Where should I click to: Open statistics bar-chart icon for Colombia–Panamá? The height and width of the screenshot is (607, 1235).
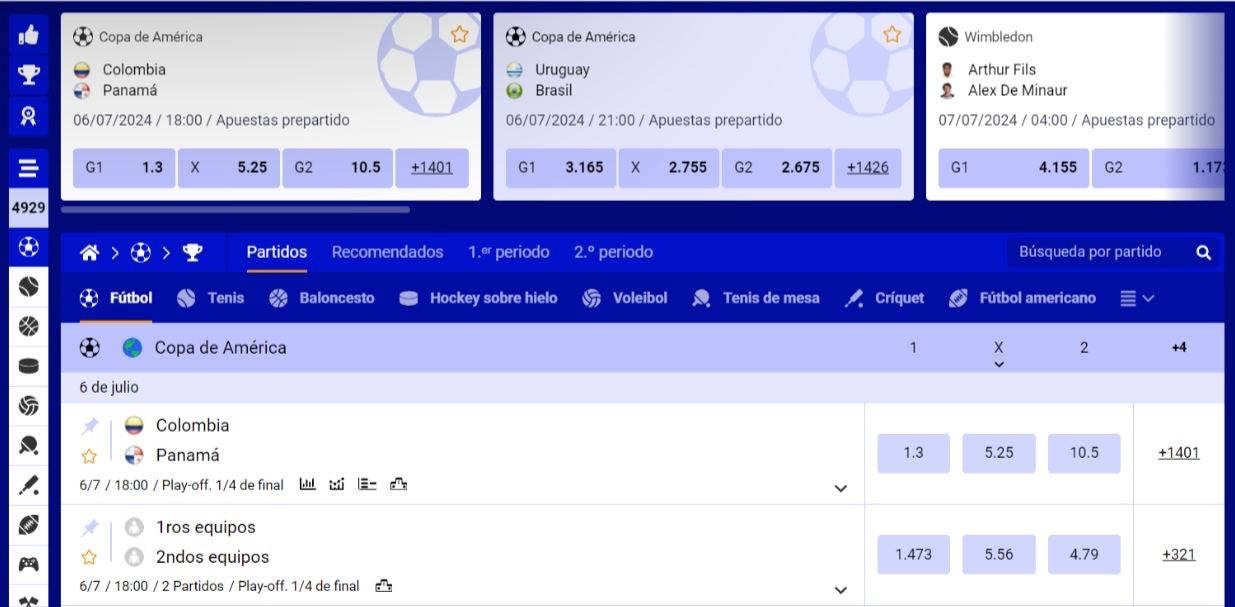[308, 484]
